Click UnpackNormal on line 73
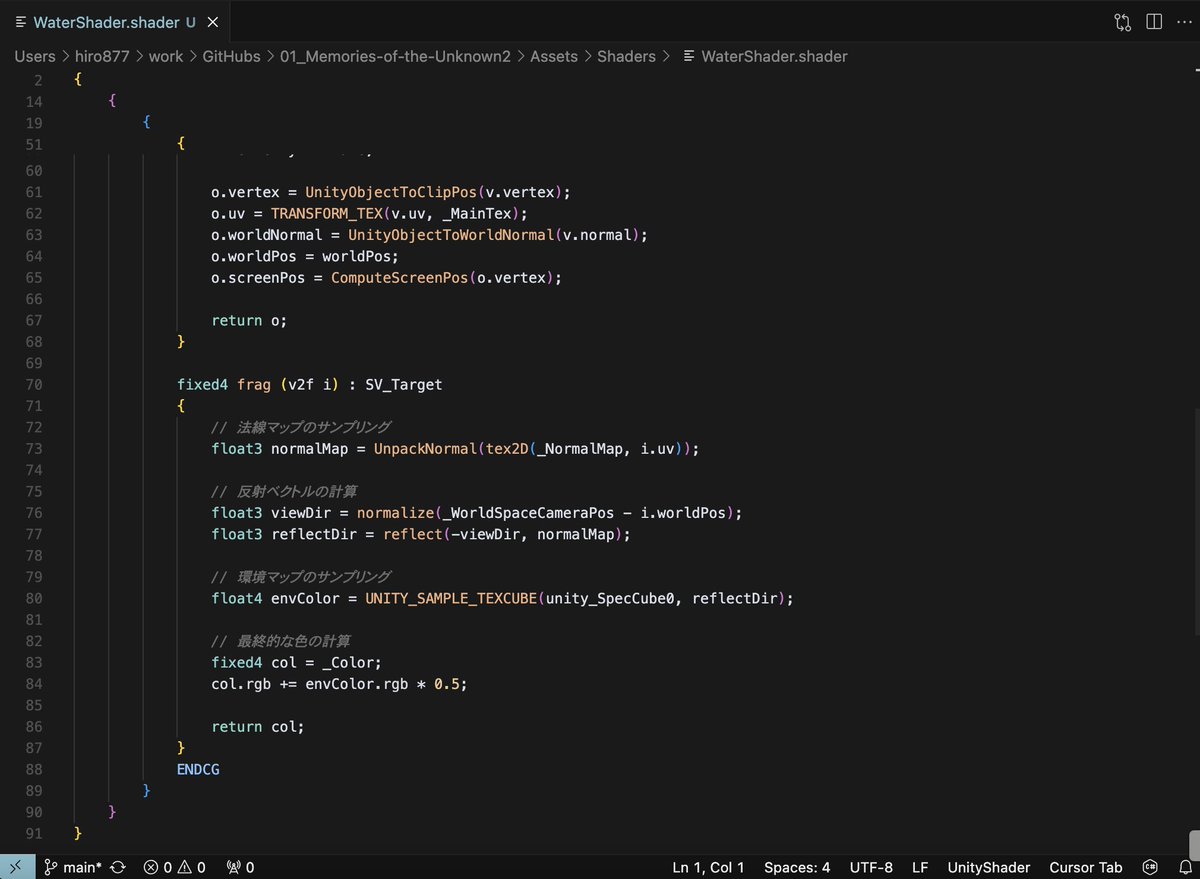1200x879 pixels. pos(425,449)
